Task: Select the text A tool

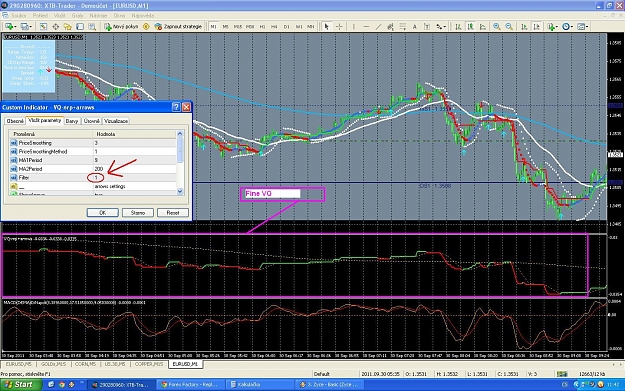Action: (415, 27)
